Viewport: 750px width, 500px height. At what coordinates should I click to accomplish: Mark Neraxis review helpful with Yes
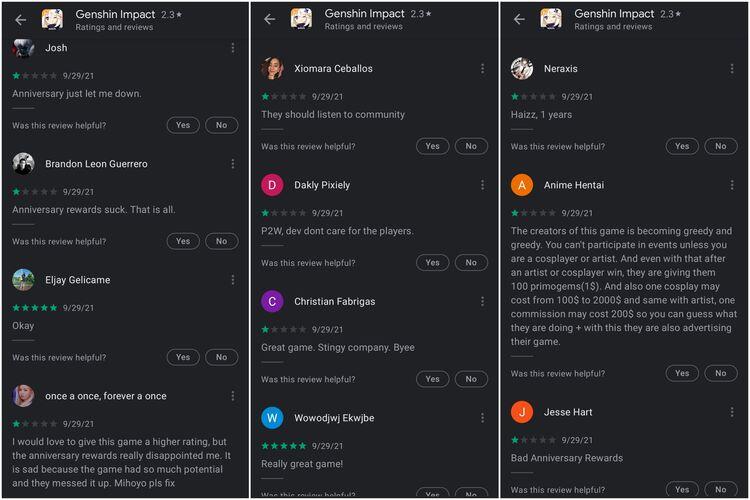point(681,146)
